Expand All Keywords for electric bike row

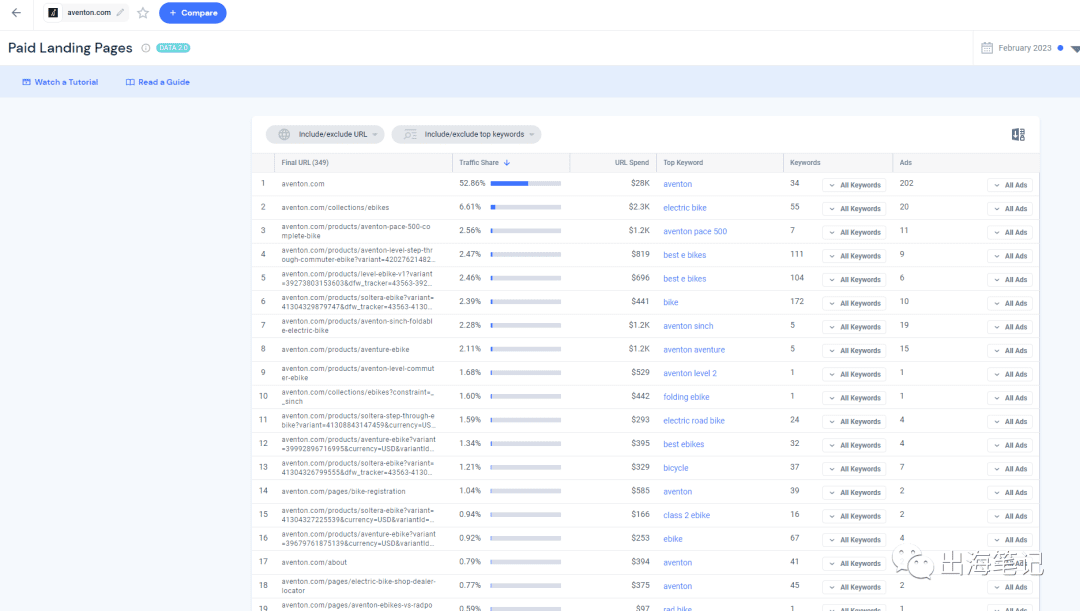[x=854, y=209]
